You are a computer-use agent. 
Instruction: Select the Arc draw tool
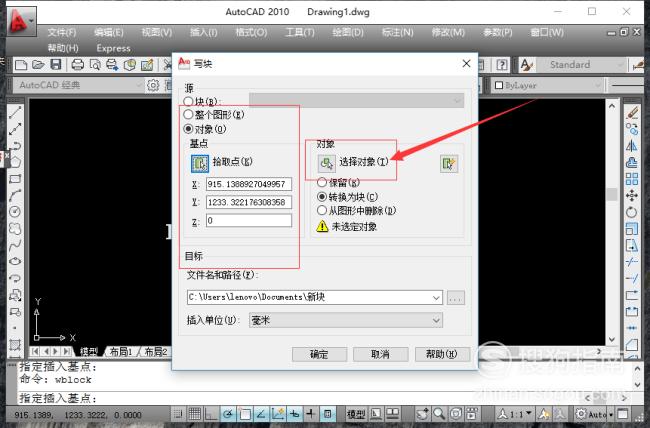tap(15, 195)
